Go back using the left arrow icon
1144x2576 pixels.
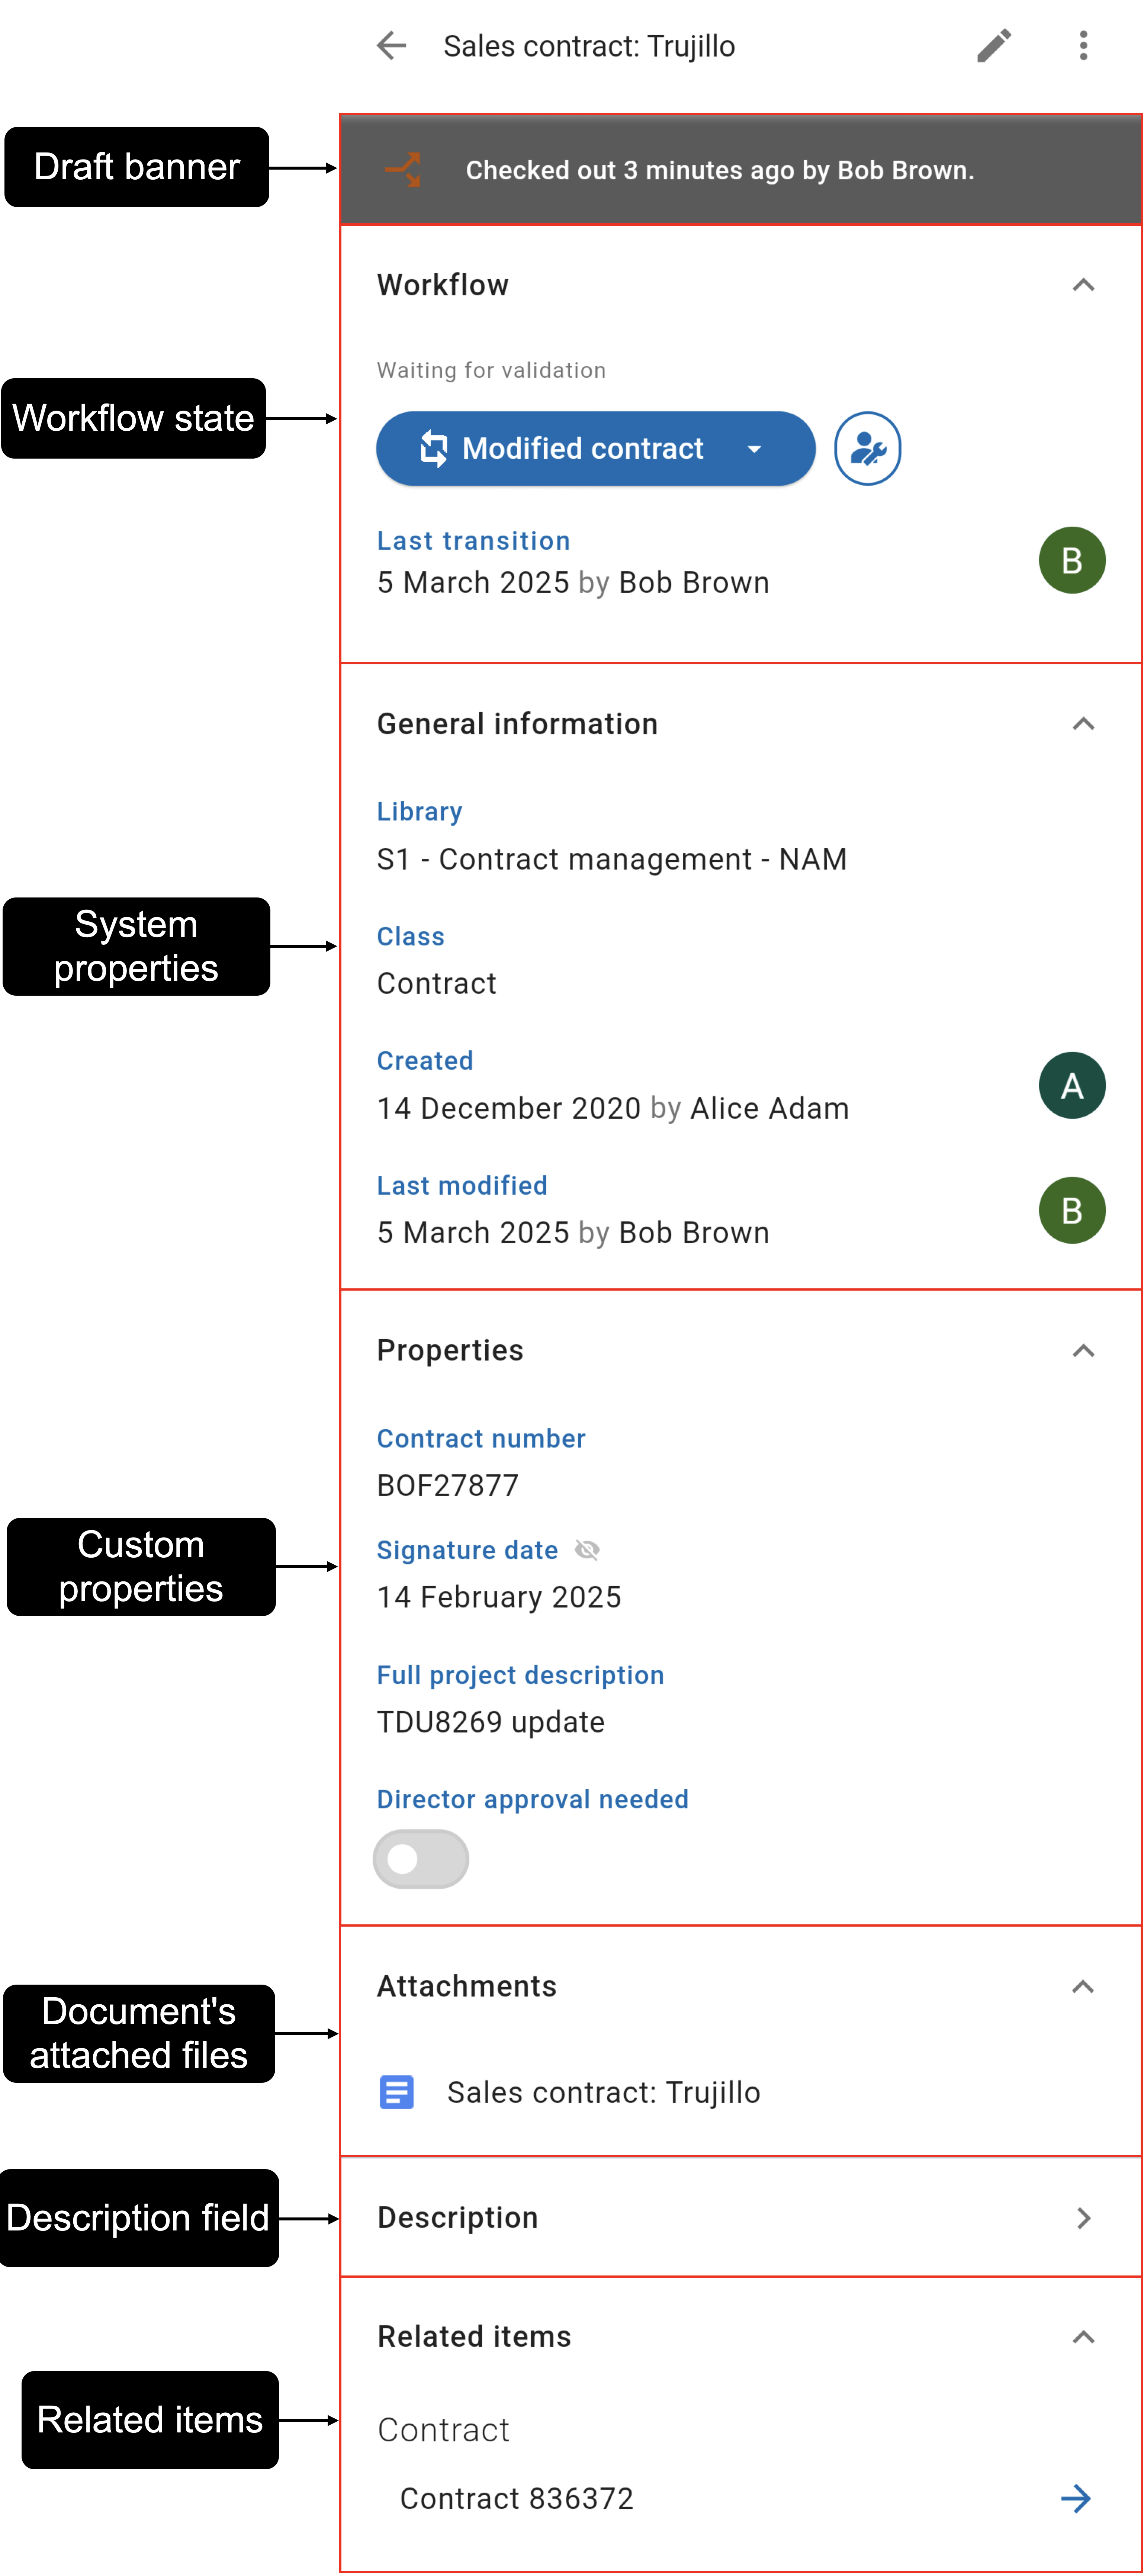coord(391,46)
